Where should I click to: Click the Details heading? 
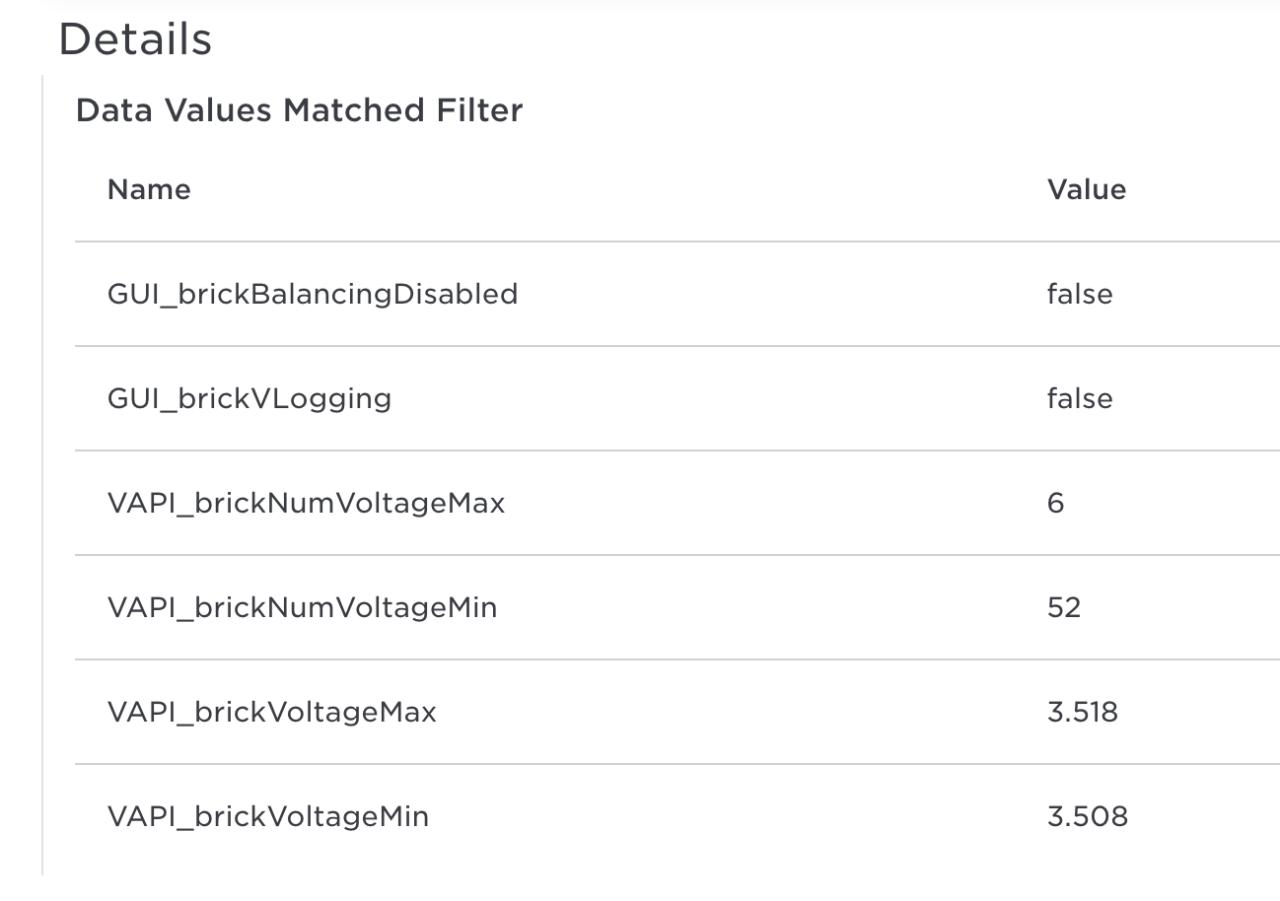[x=135, y=40]
